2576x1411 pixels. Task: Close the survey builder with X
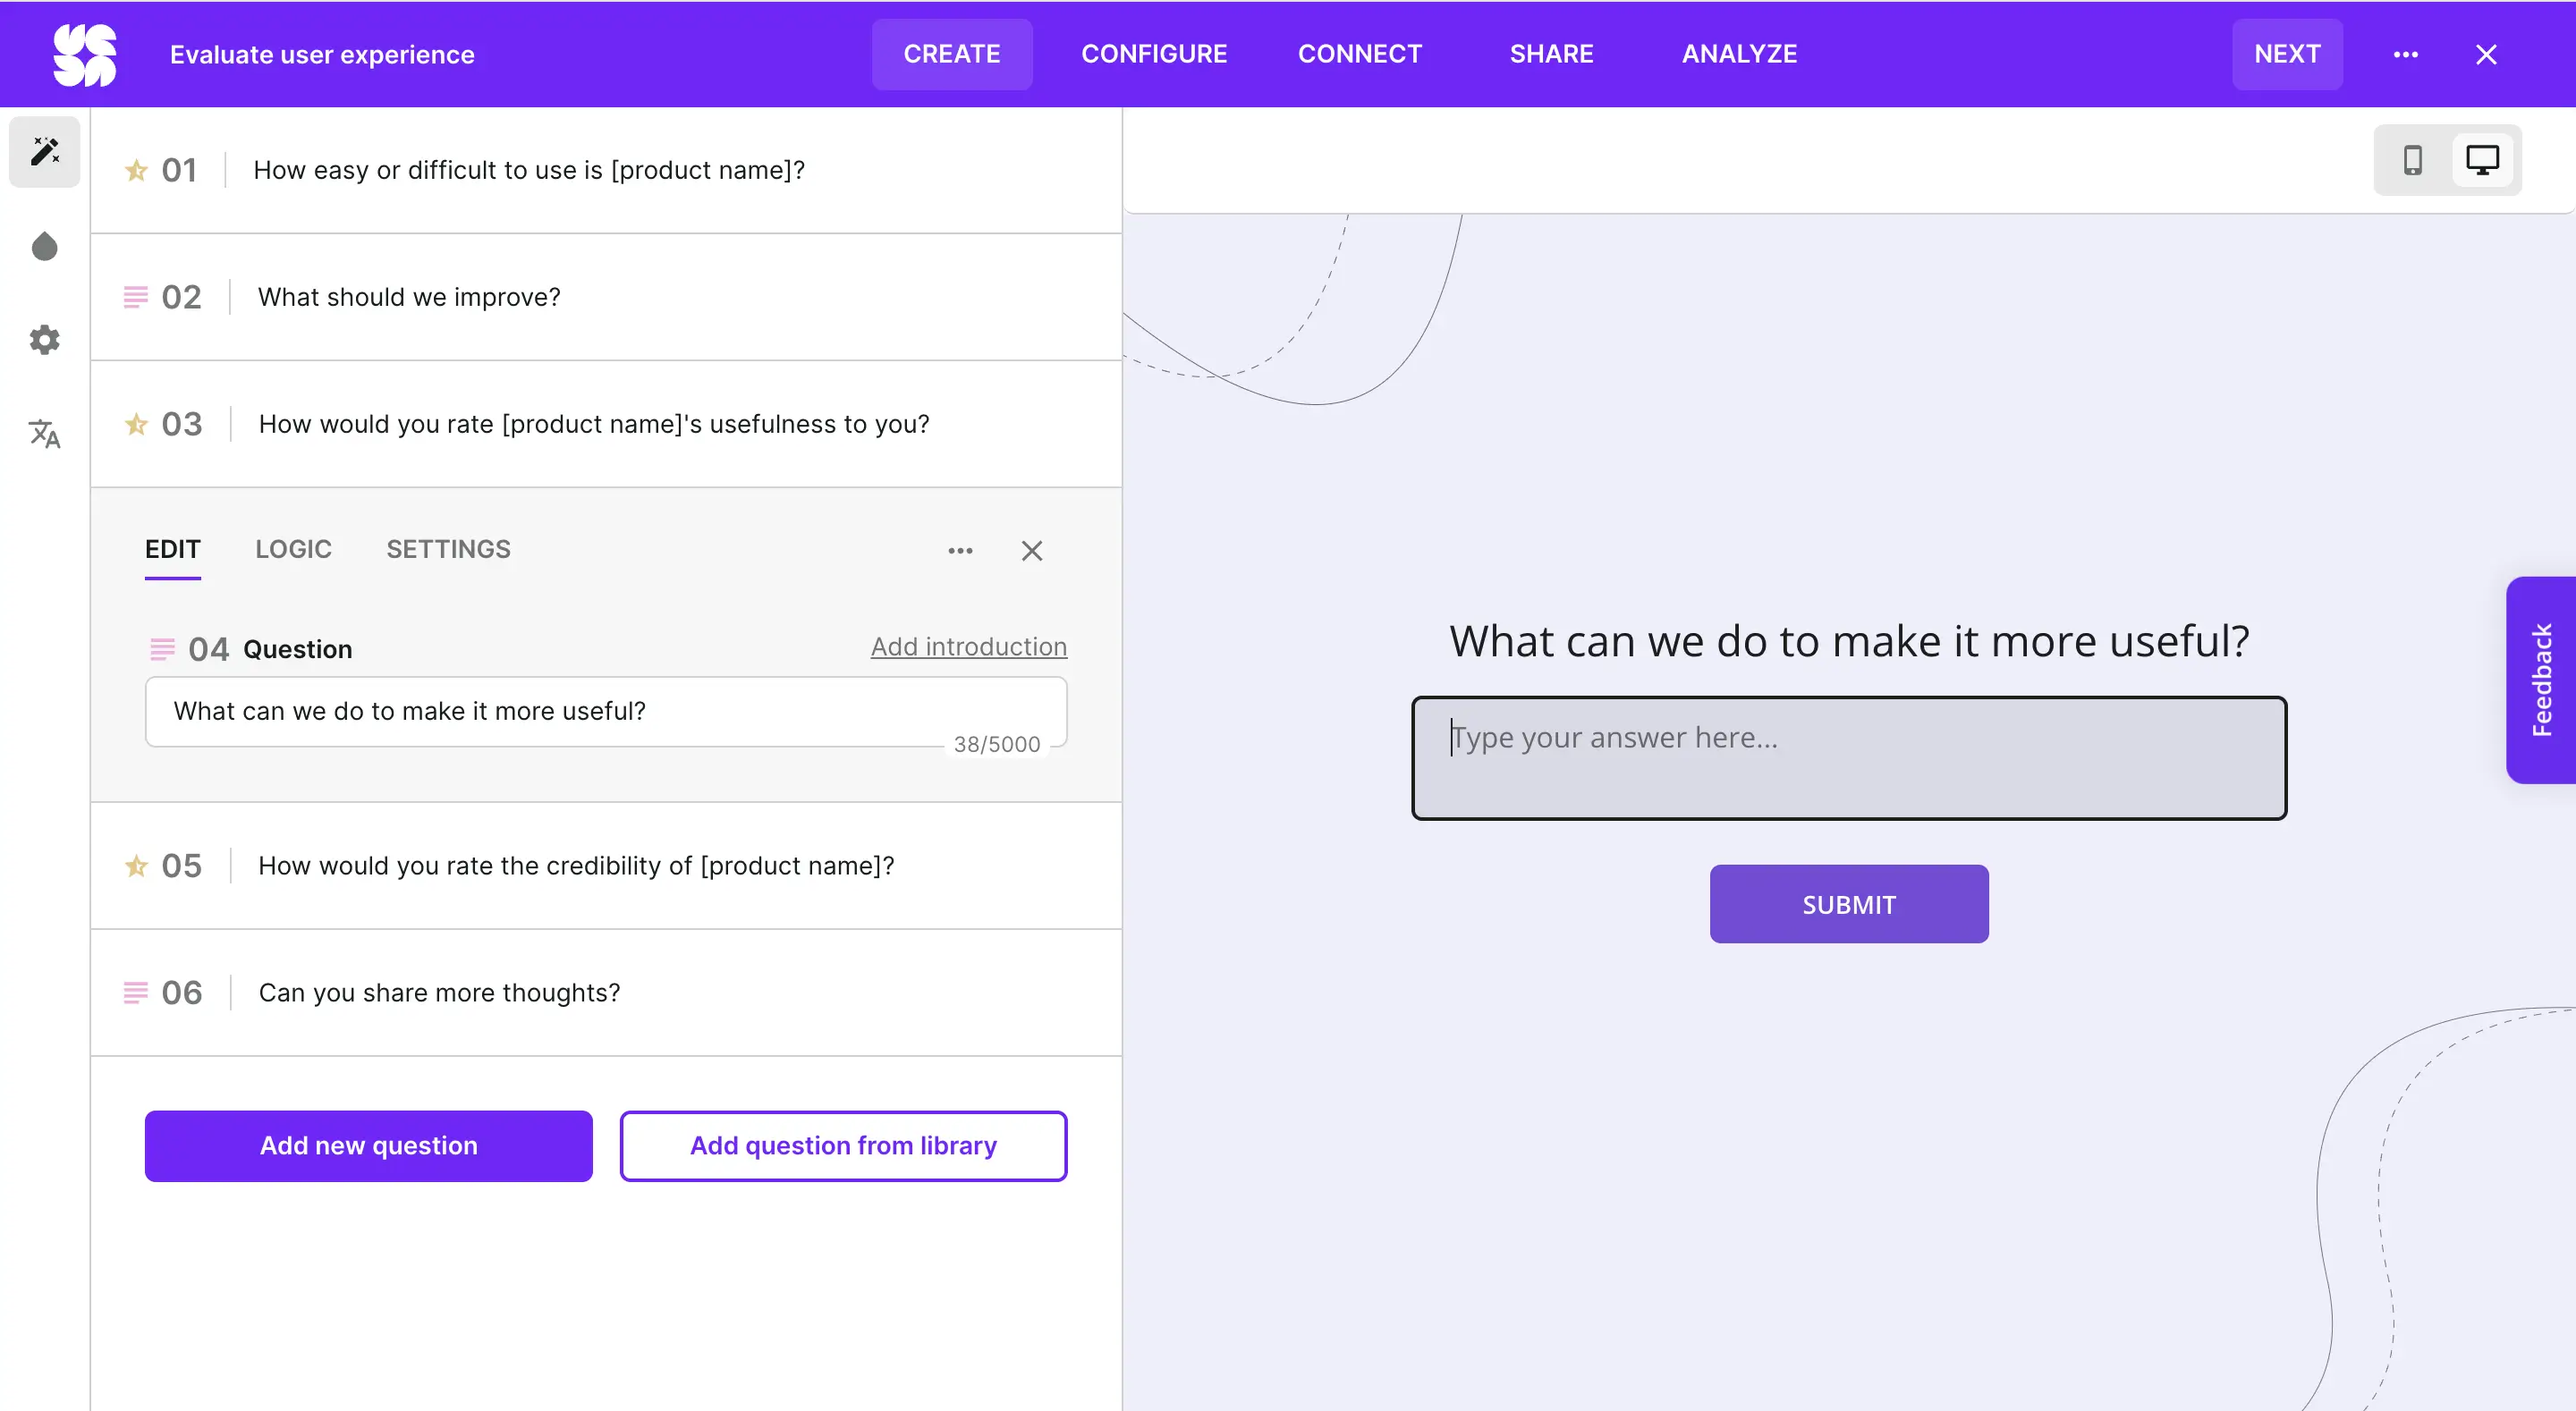coord(2486,54)
